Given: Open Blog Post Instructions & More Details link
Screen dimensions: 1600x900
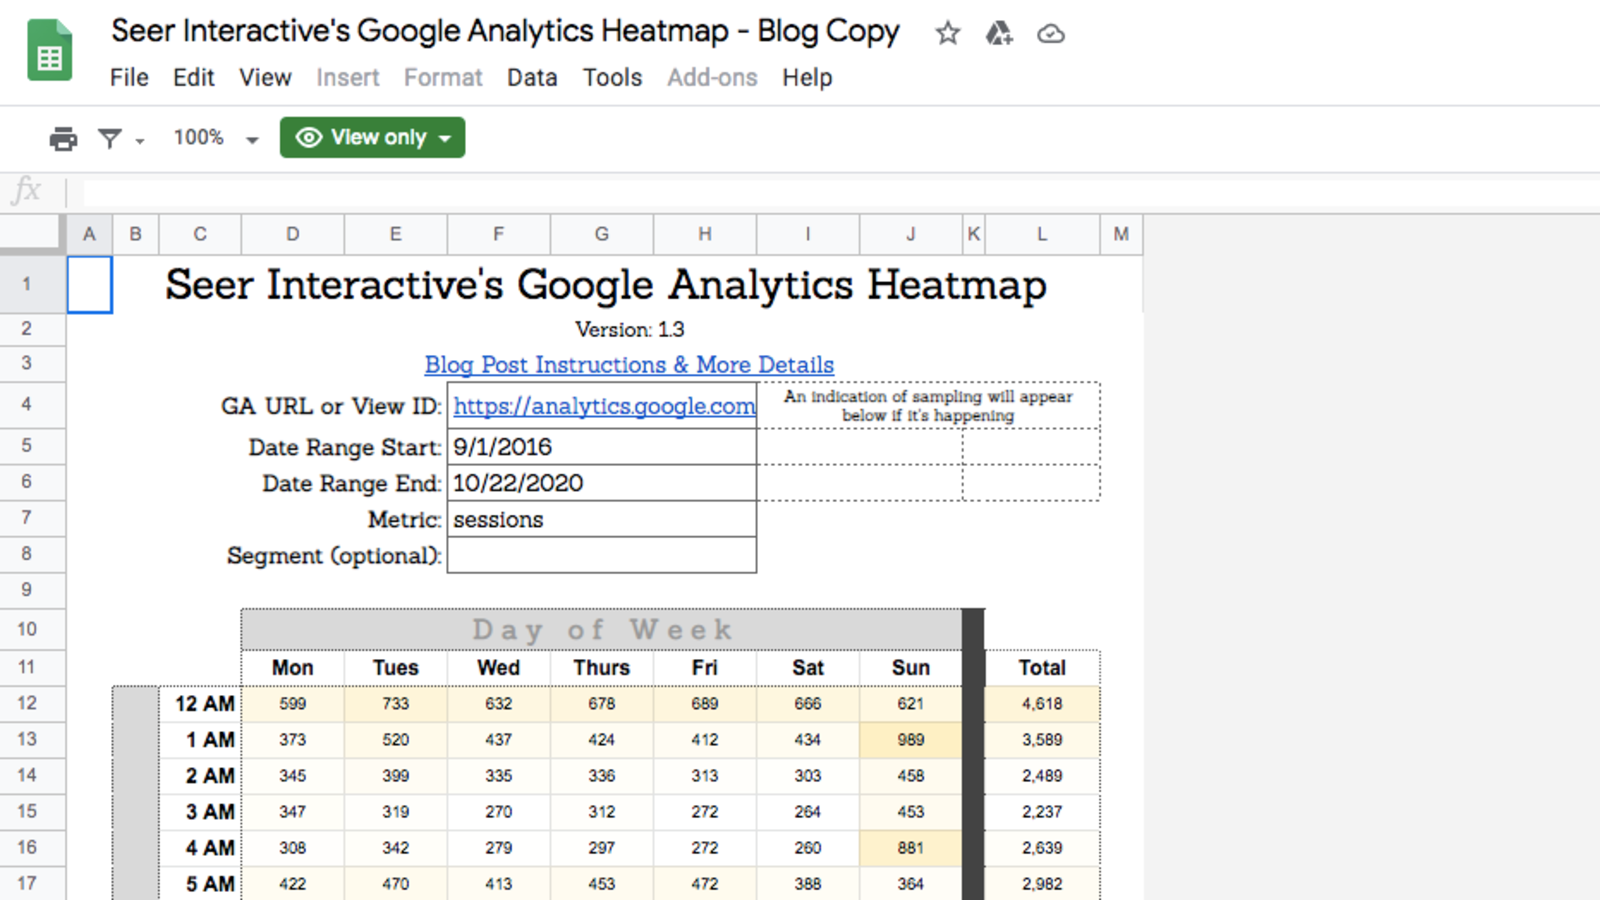Looking at the screenshot, I should pos(629,365).
